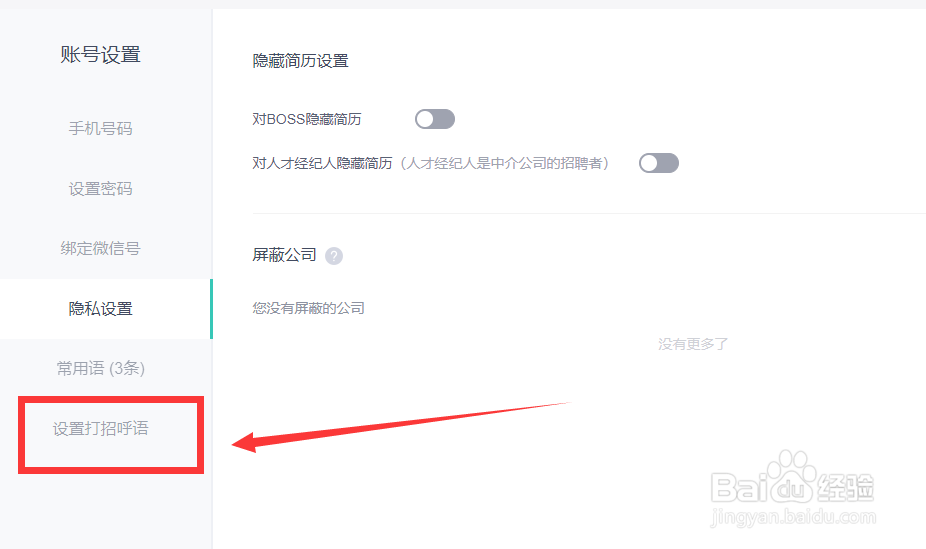The width and height of the screenshot is (926, 549).
Task: Click the 账号设置 sidebar title
Action: pos(100,54)
